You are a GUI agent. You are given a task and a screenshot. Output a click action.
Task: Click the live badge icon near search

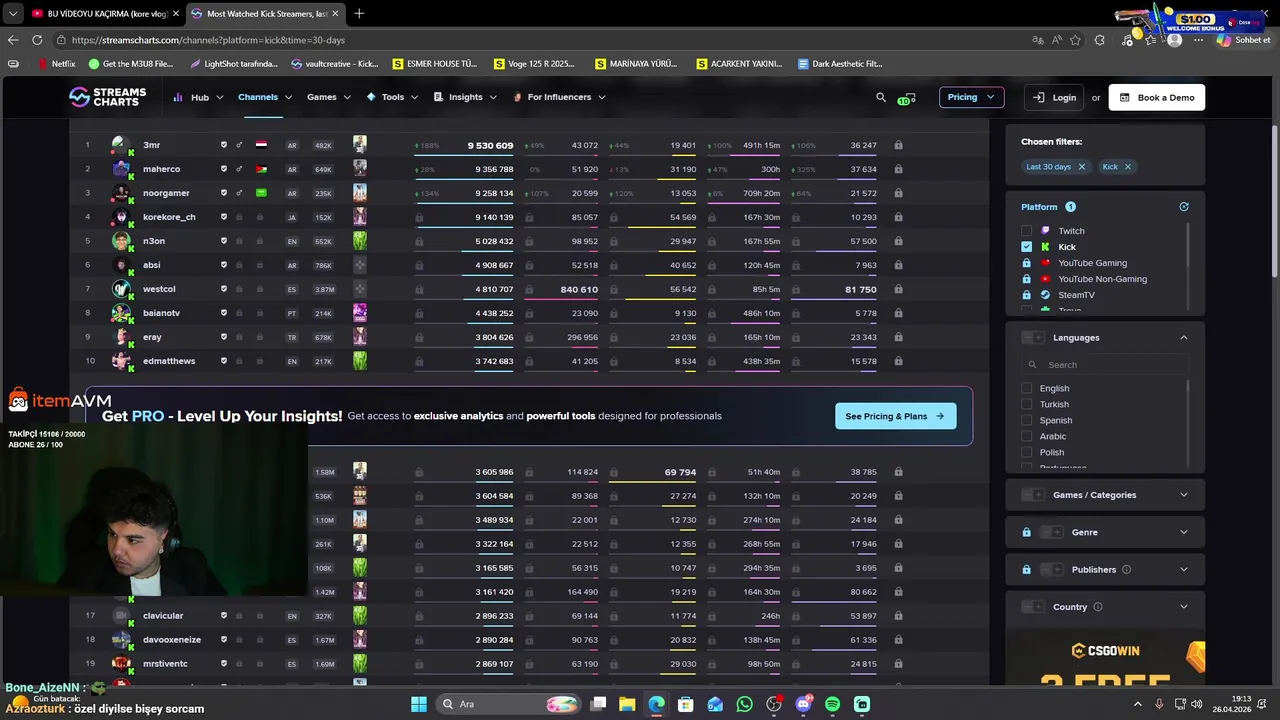(905, 98)
